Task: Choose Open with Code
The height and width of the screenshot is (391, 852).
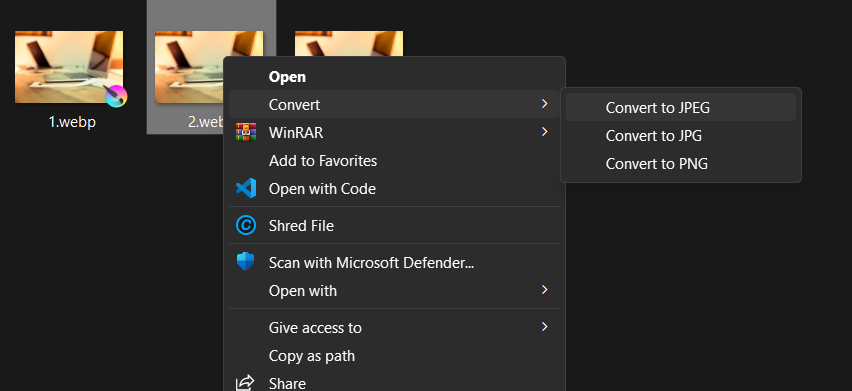Action: click(x=394, y=189)
